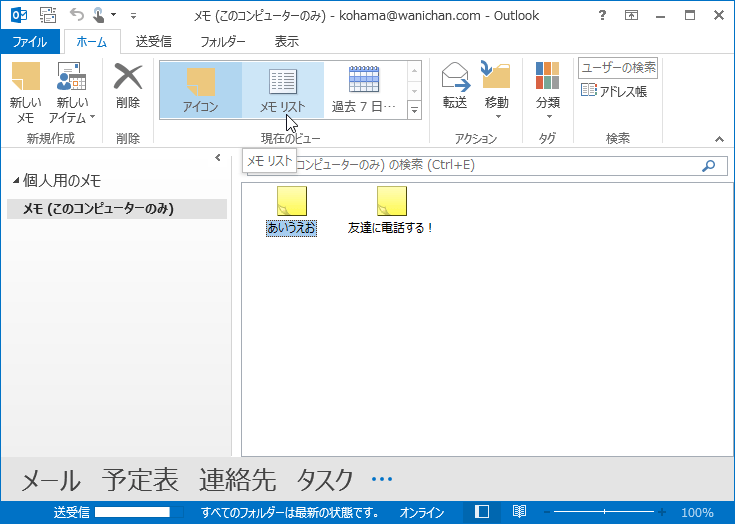735x524 pixels.
Task: Switch to Normal view in status bar
Action: [x=481, y=512]
